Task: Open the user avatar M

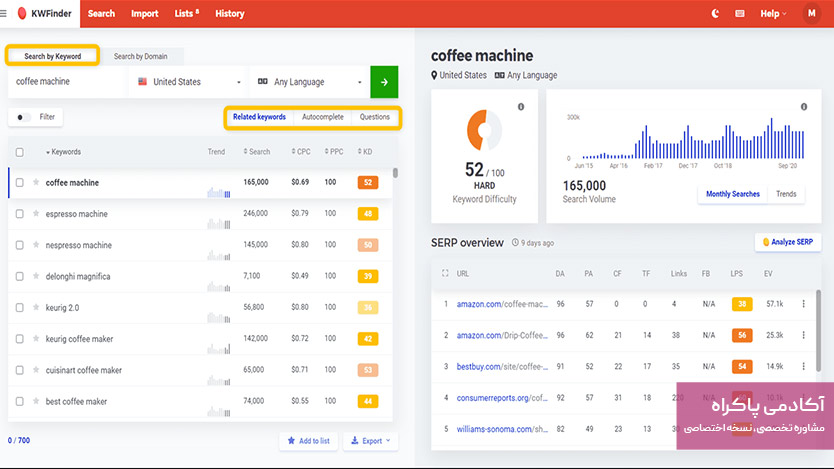Action: point(812,13)
